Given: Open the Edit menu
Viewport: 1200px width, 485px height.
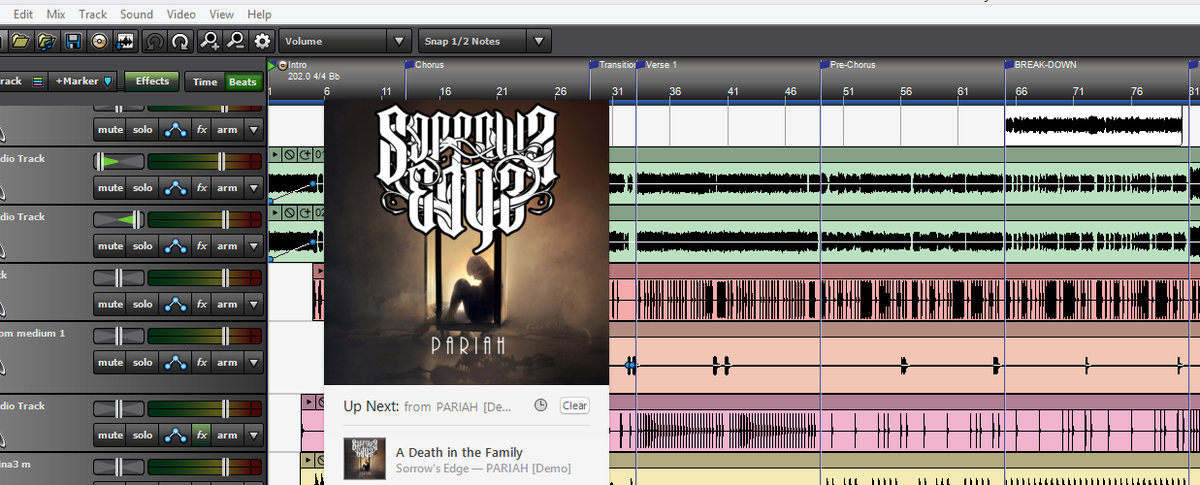Looking at the screenshot, I should (x=23, y=14).
